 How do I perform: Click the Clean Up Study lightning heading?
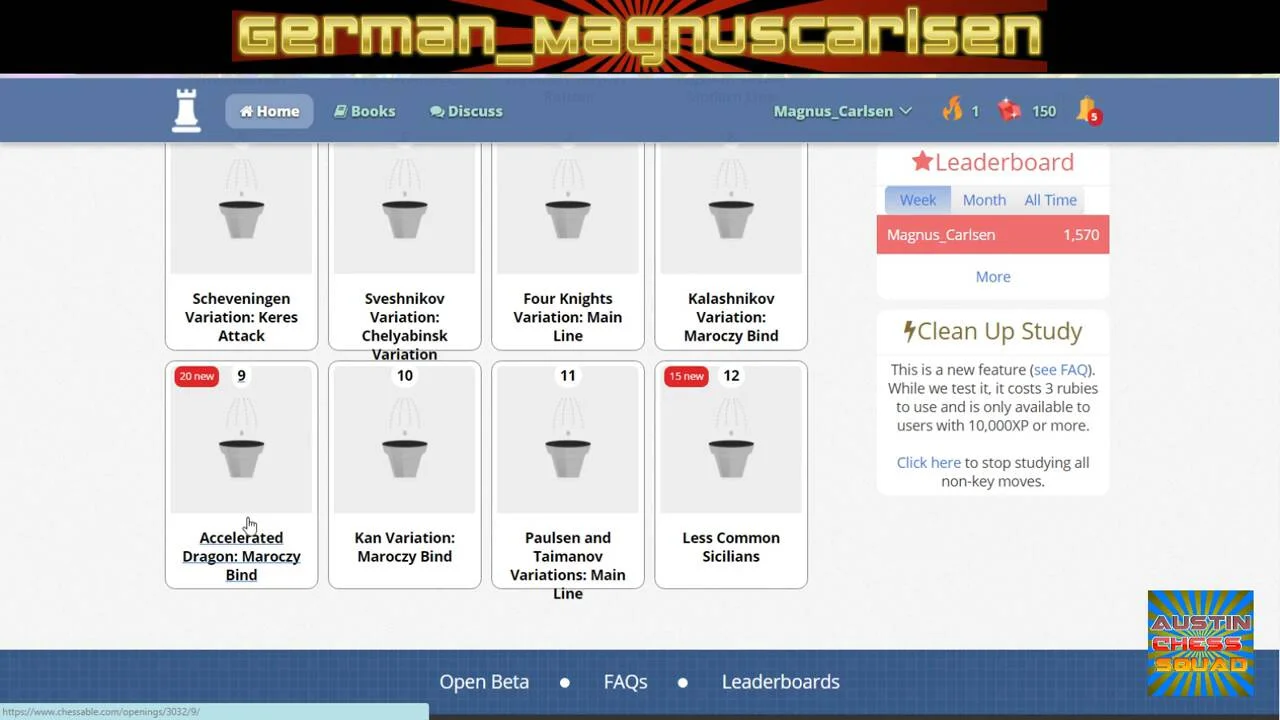(993, 331)
